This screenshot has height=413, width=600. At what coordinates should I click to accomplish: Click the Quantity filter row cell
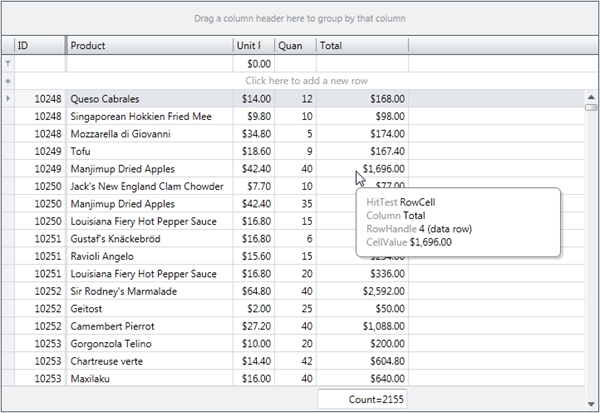click(295, 64)
